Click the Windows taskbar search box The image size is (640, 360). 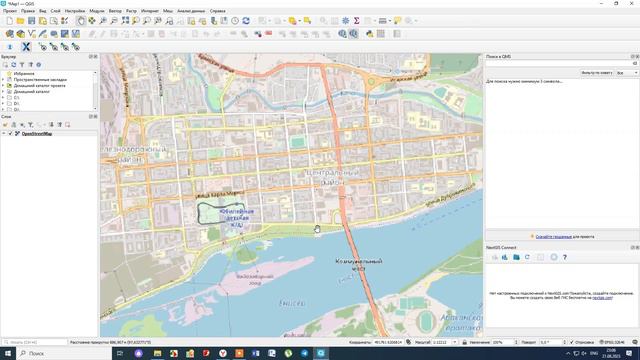[64, 353]
